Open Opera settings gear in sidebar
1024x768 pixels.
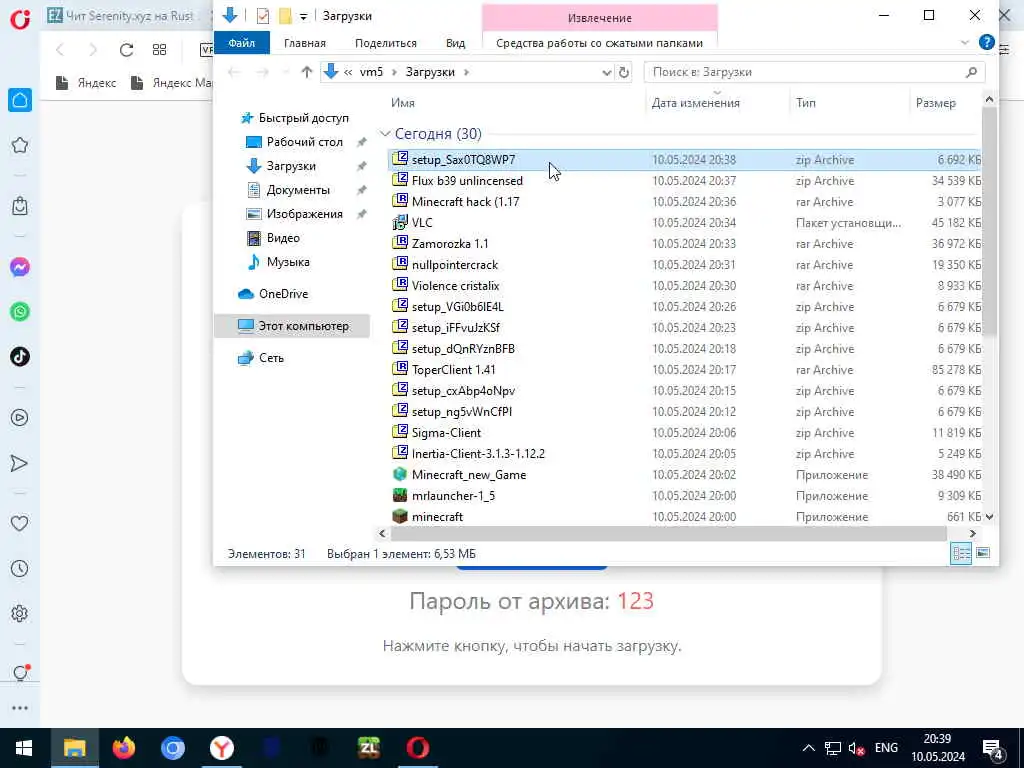(20, 613)
